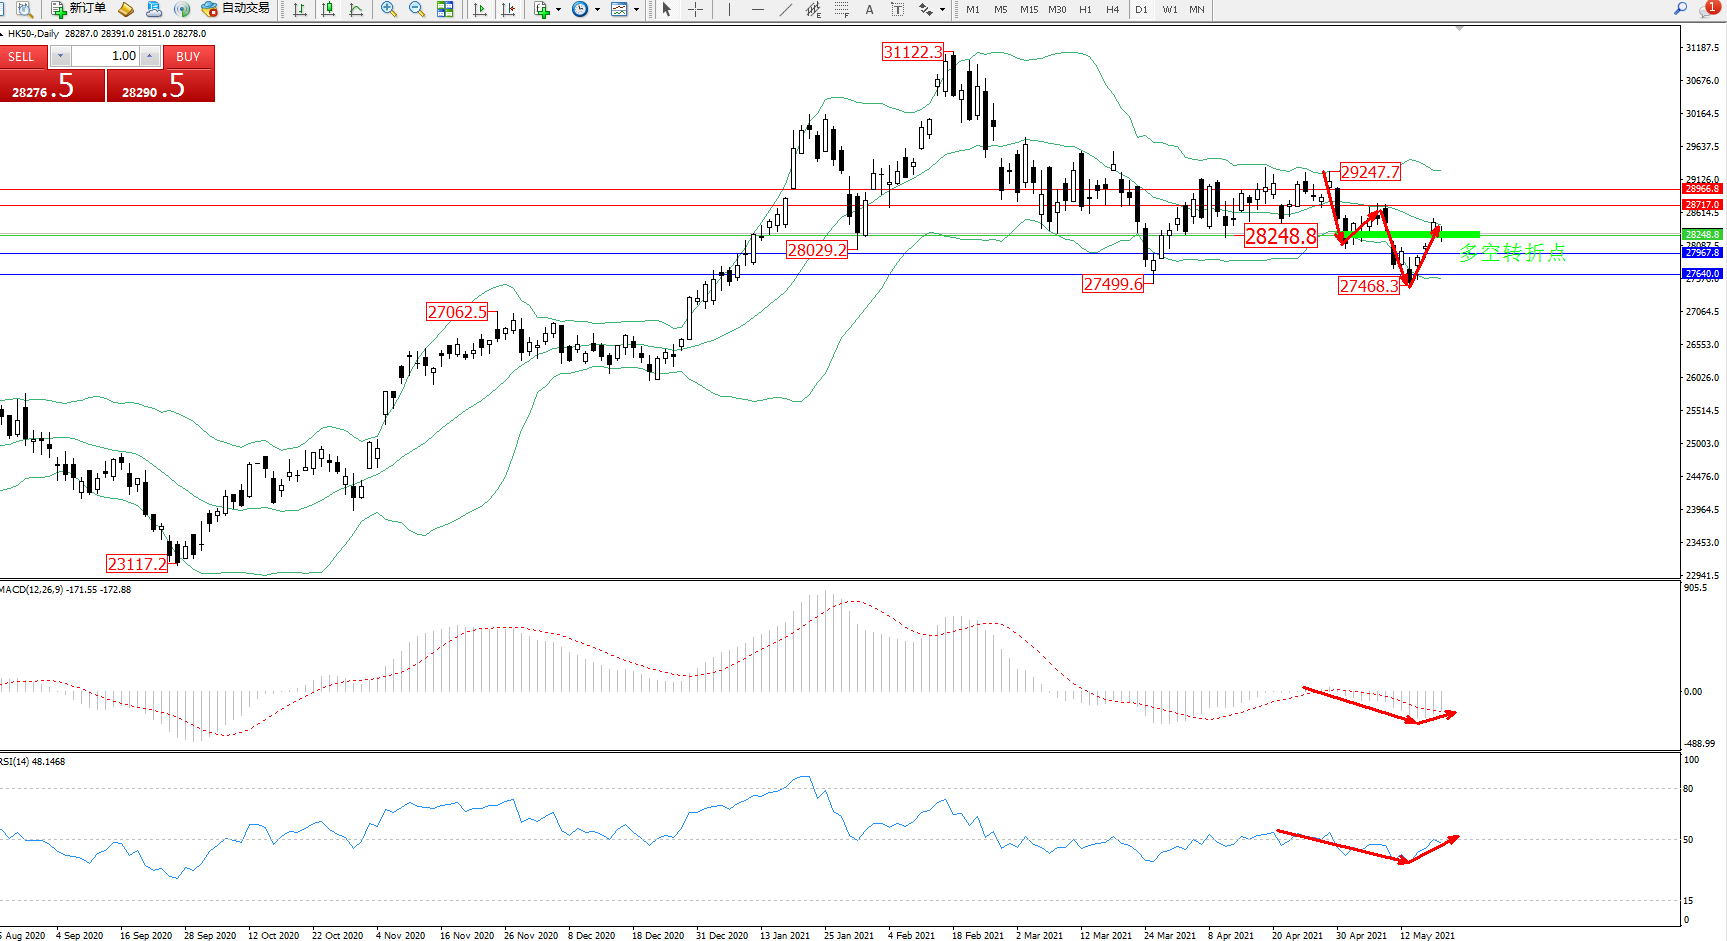Viewport: 1727px width, 941px height.
Task: Click the zoom out magnifier icon
Action: pos(417,9)
